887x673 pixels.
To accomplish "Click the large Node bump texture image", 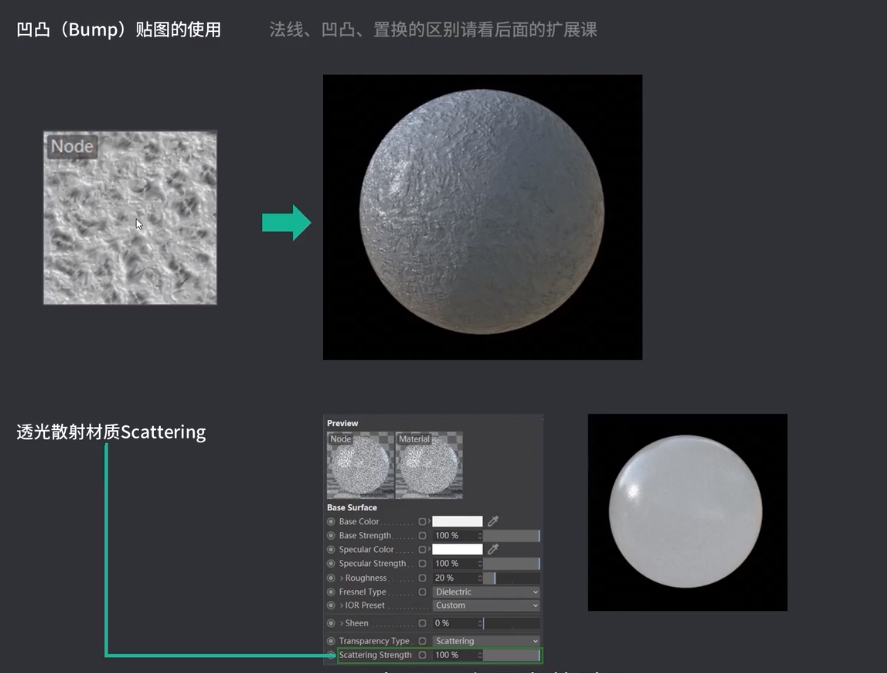I will point(130,218).
